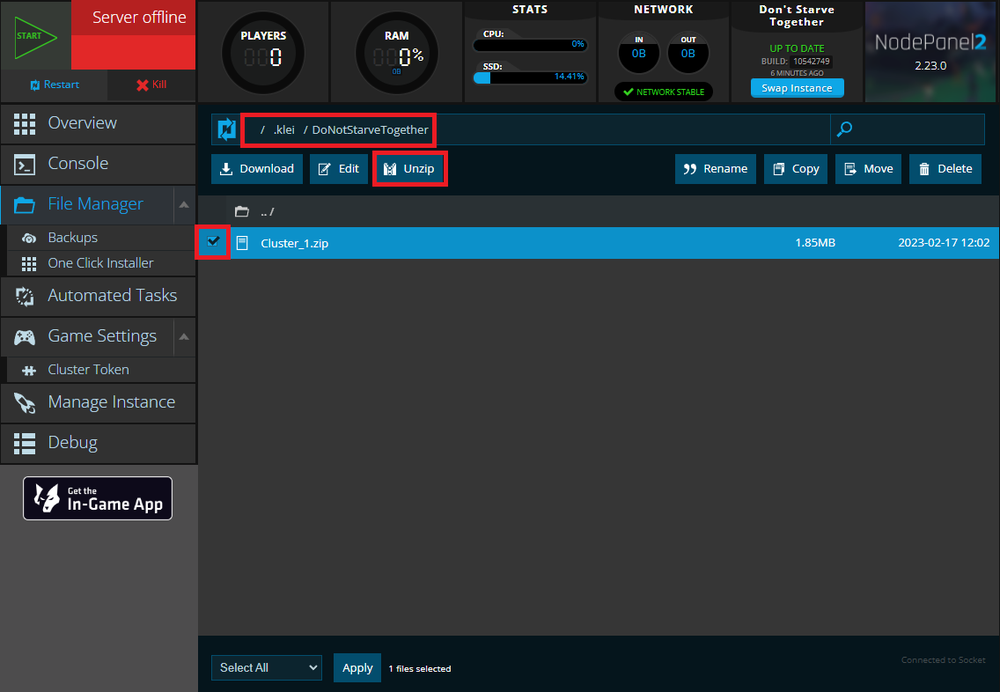
Task: Kill the server process
Action: 151,85
